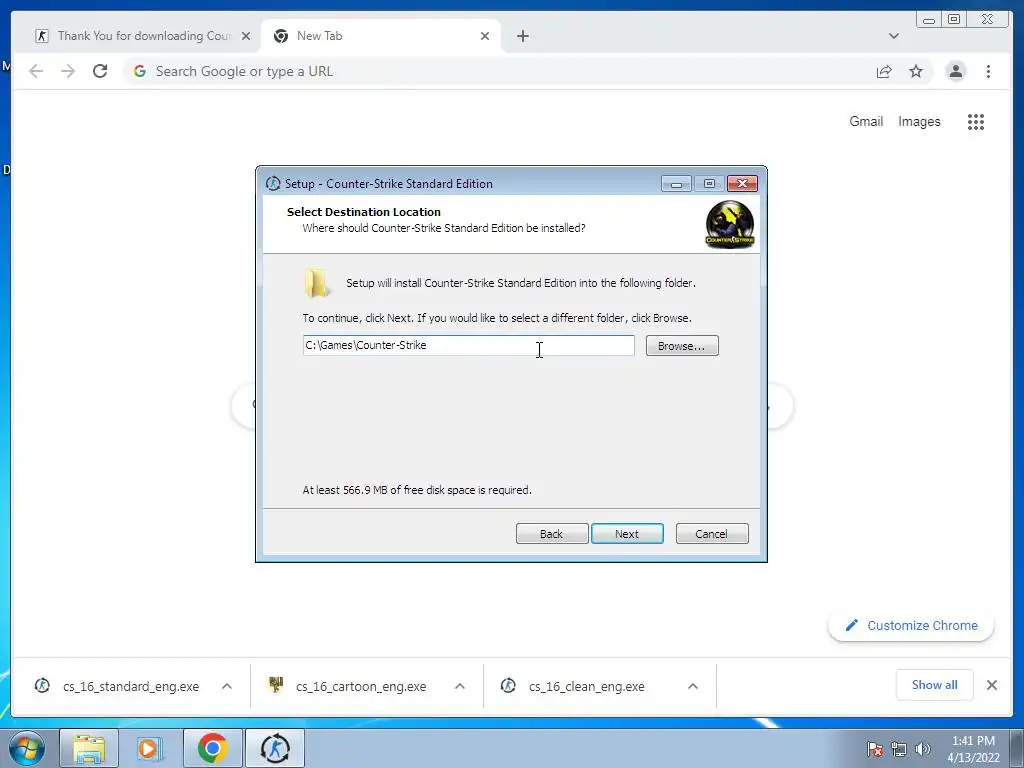Cancel the Counter-Strike installation

[712, 534]
